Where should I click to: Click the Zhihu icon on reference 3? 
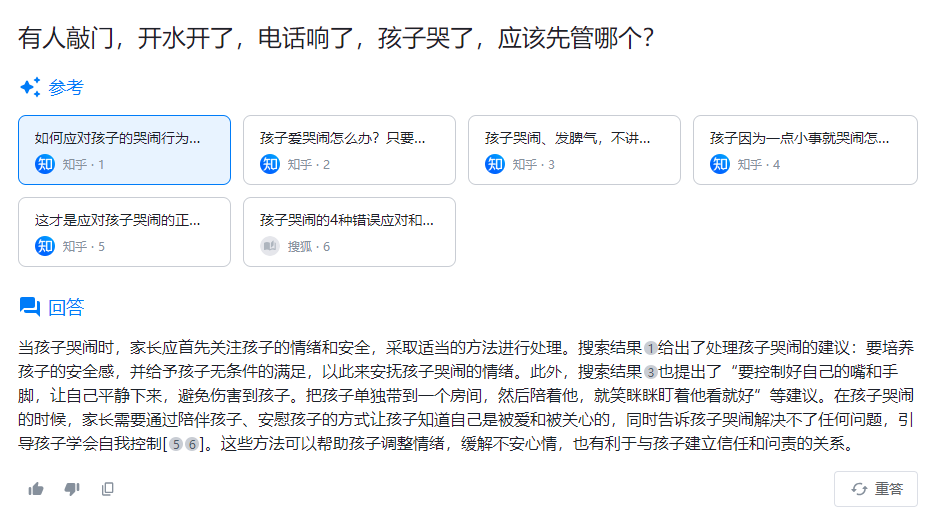coord(495,164)
